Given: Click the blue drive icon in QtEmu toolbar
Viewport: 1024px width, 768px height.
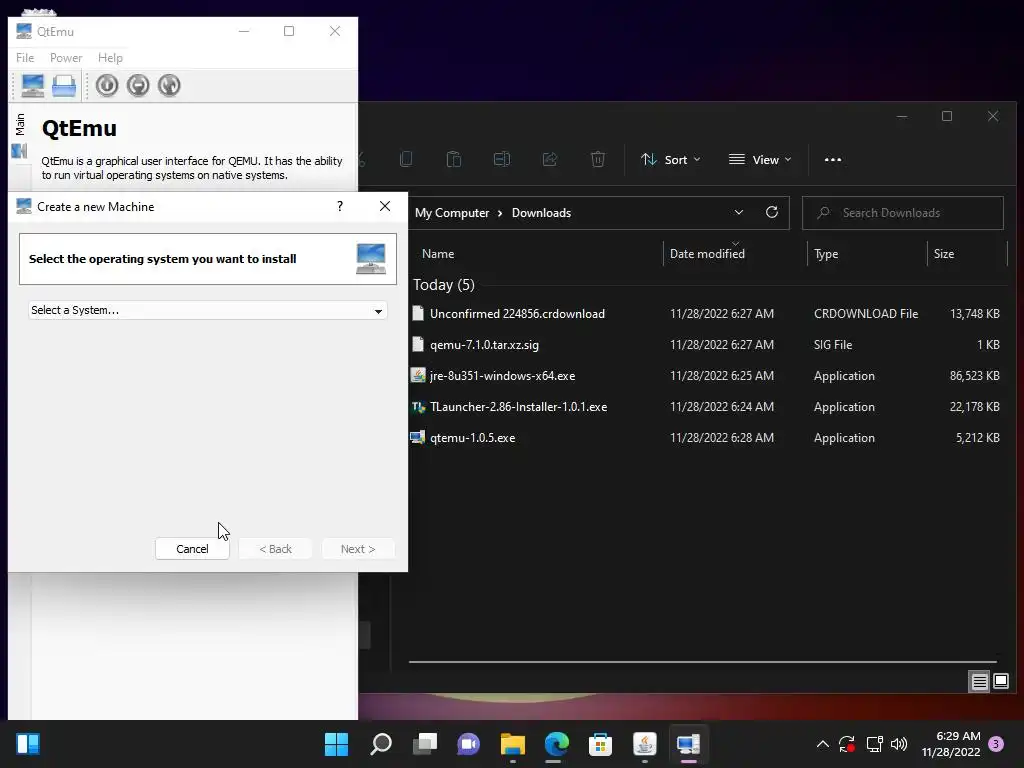Looking at the screenshot, I should (x=64, y=86).
